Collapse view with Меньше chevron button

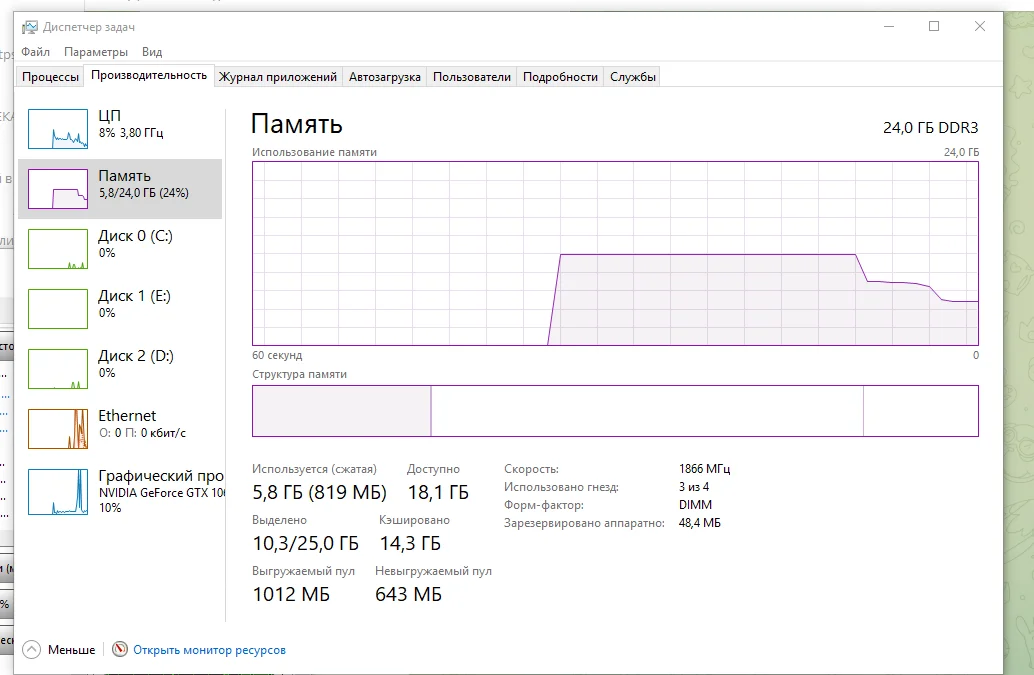(x=32, y=650)
